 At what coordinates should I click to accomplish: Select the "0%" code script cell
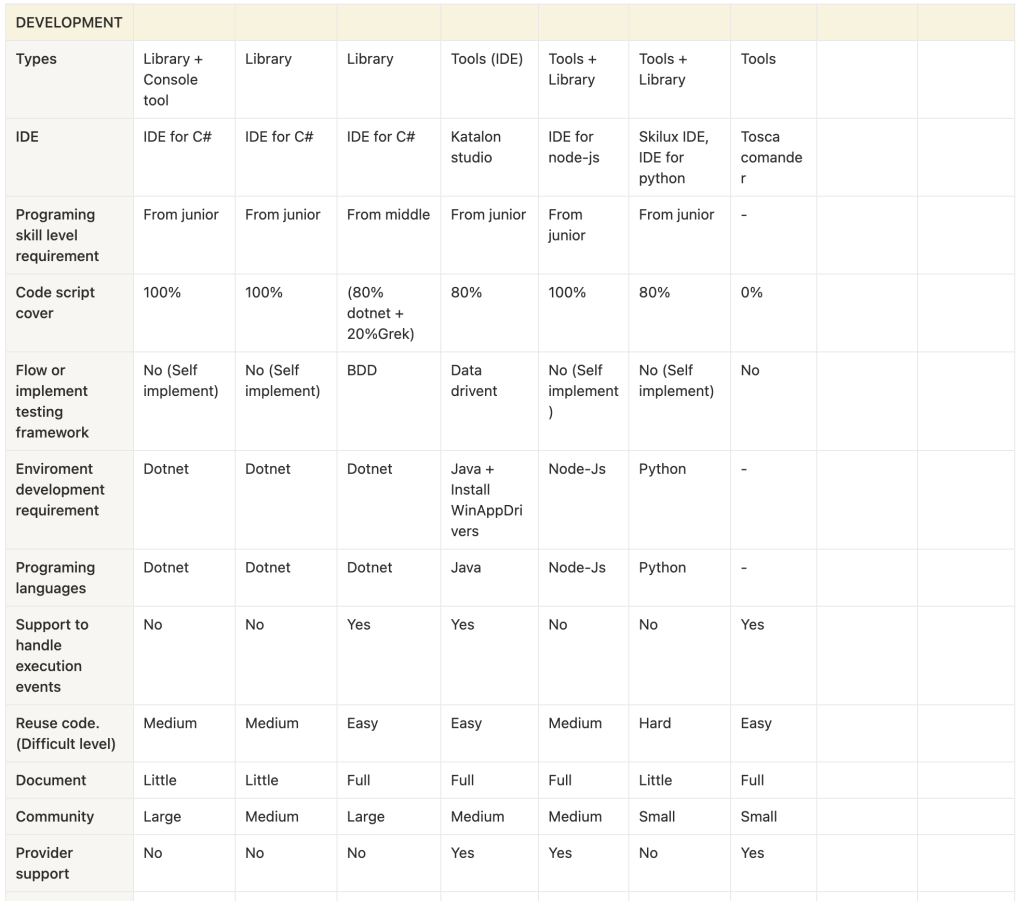point(752,292)
